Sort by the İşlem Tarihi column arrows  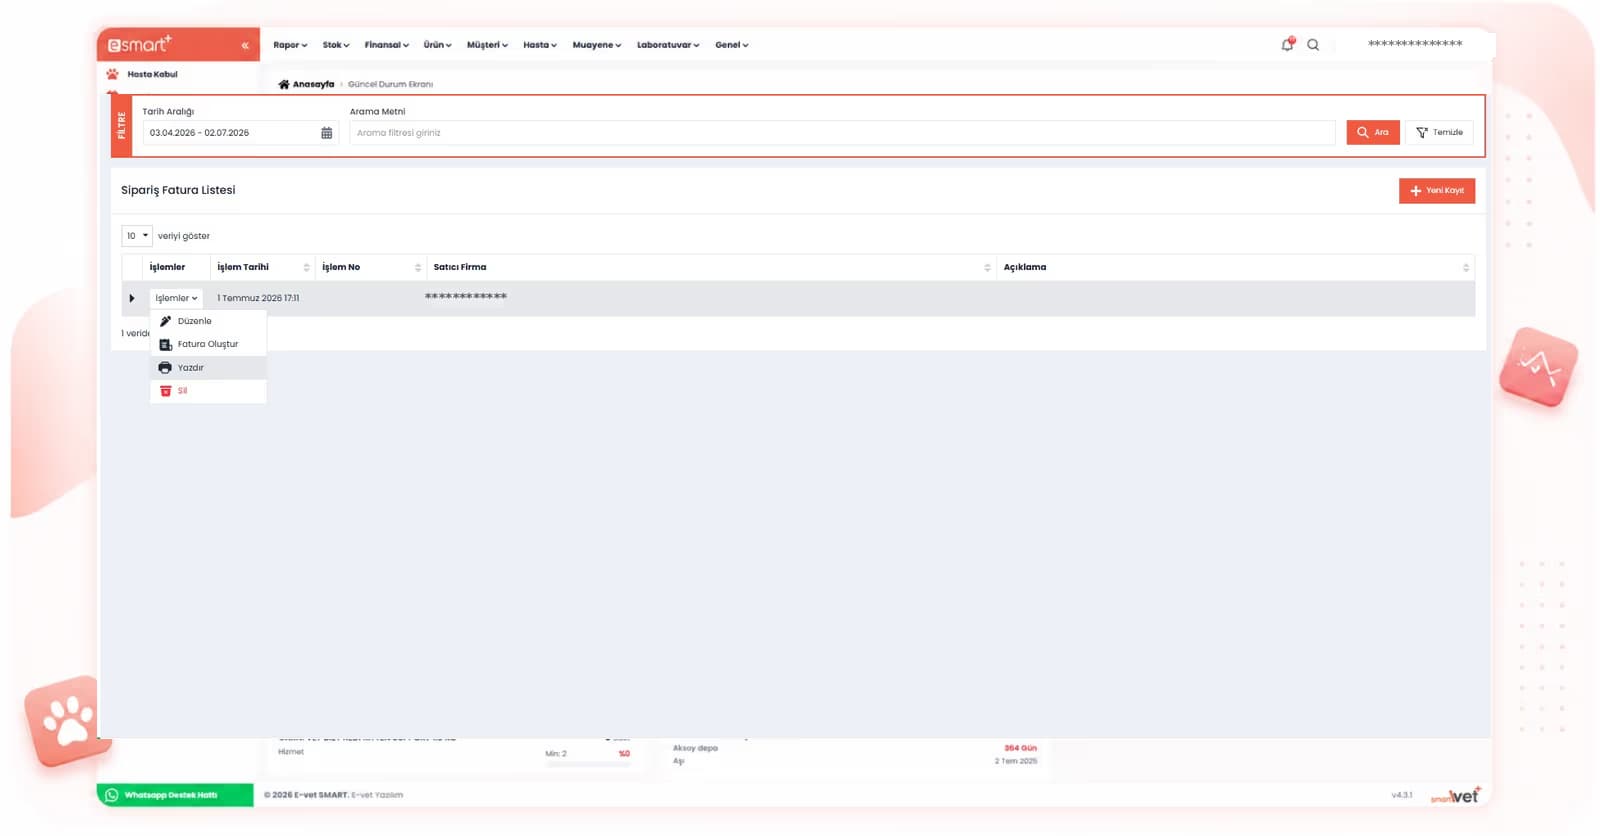pyautogui.click(x=306, y=267)
